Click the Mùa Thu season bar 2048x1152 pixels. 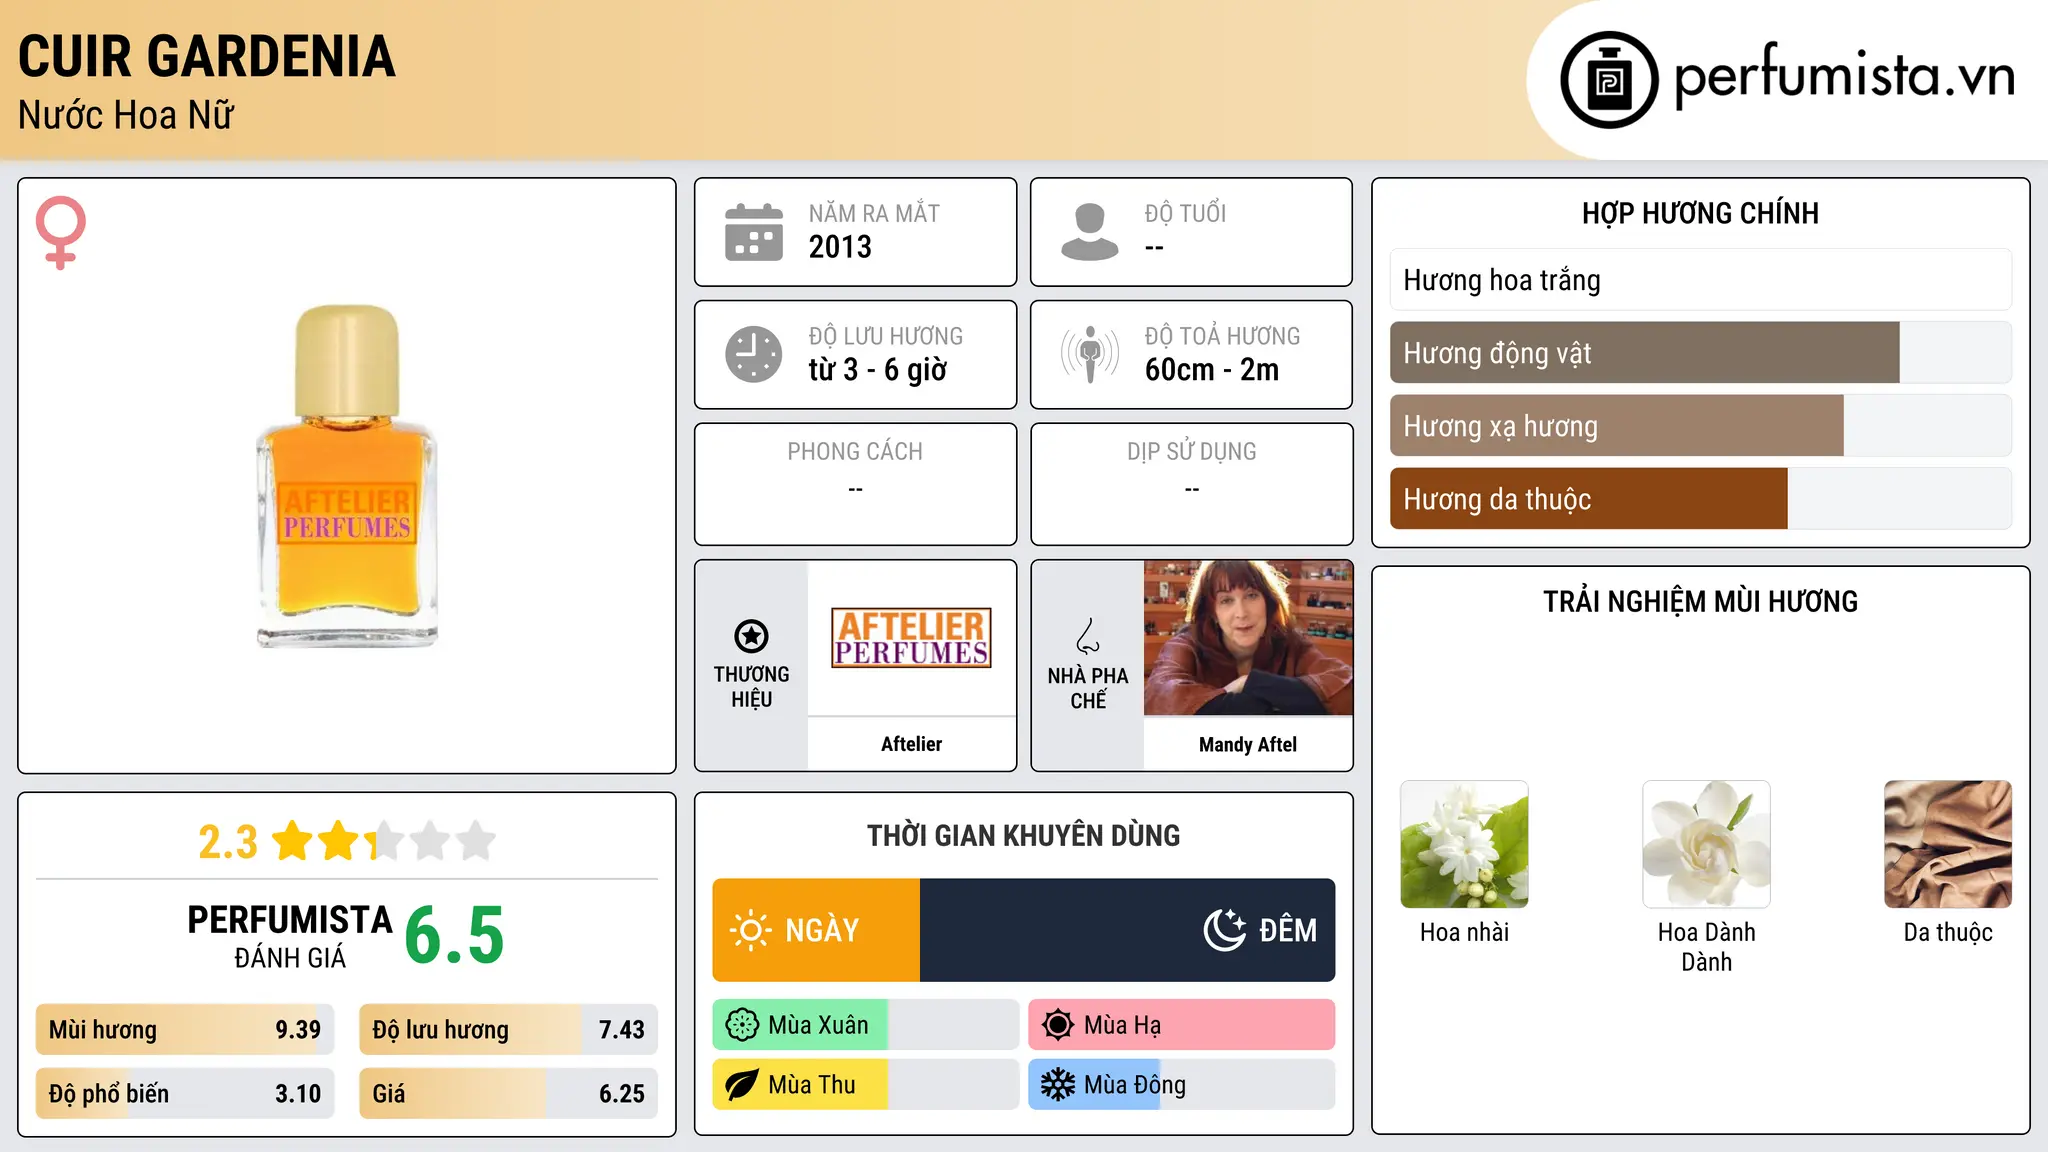click(866, 1085)
